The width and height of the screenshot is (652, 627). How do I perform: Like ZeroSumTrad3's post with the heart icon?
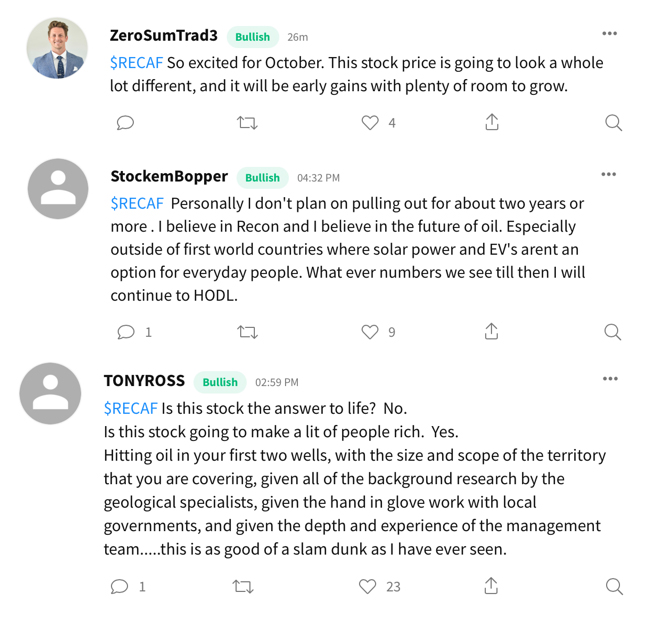pos(370,123)
